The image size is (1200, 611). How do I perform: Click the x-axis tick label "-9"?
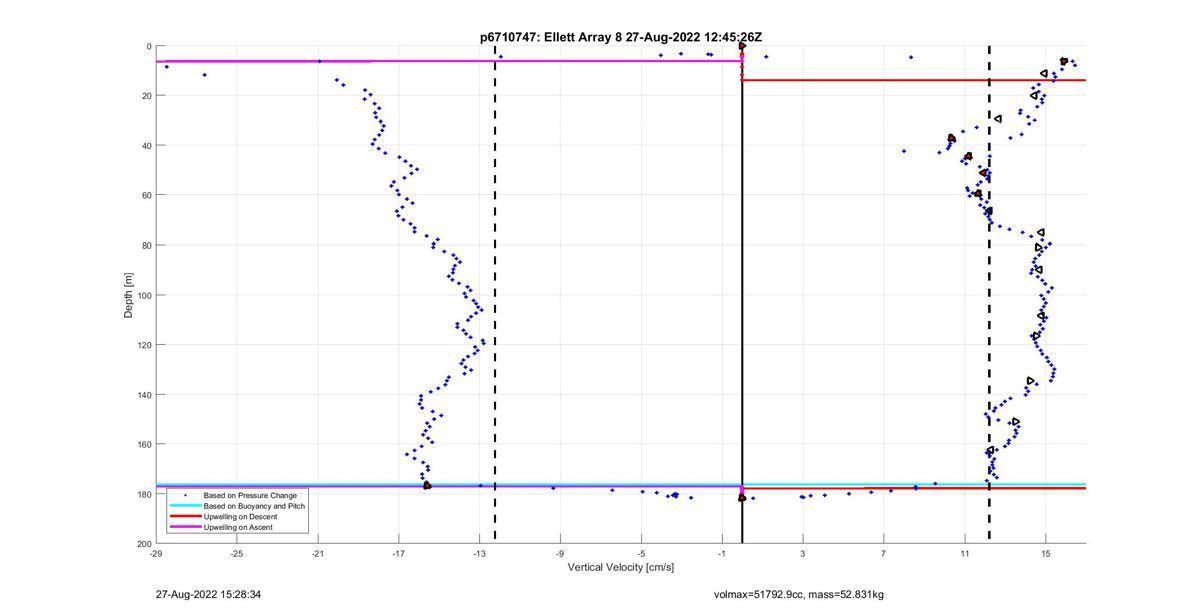[x=560, y=553]
